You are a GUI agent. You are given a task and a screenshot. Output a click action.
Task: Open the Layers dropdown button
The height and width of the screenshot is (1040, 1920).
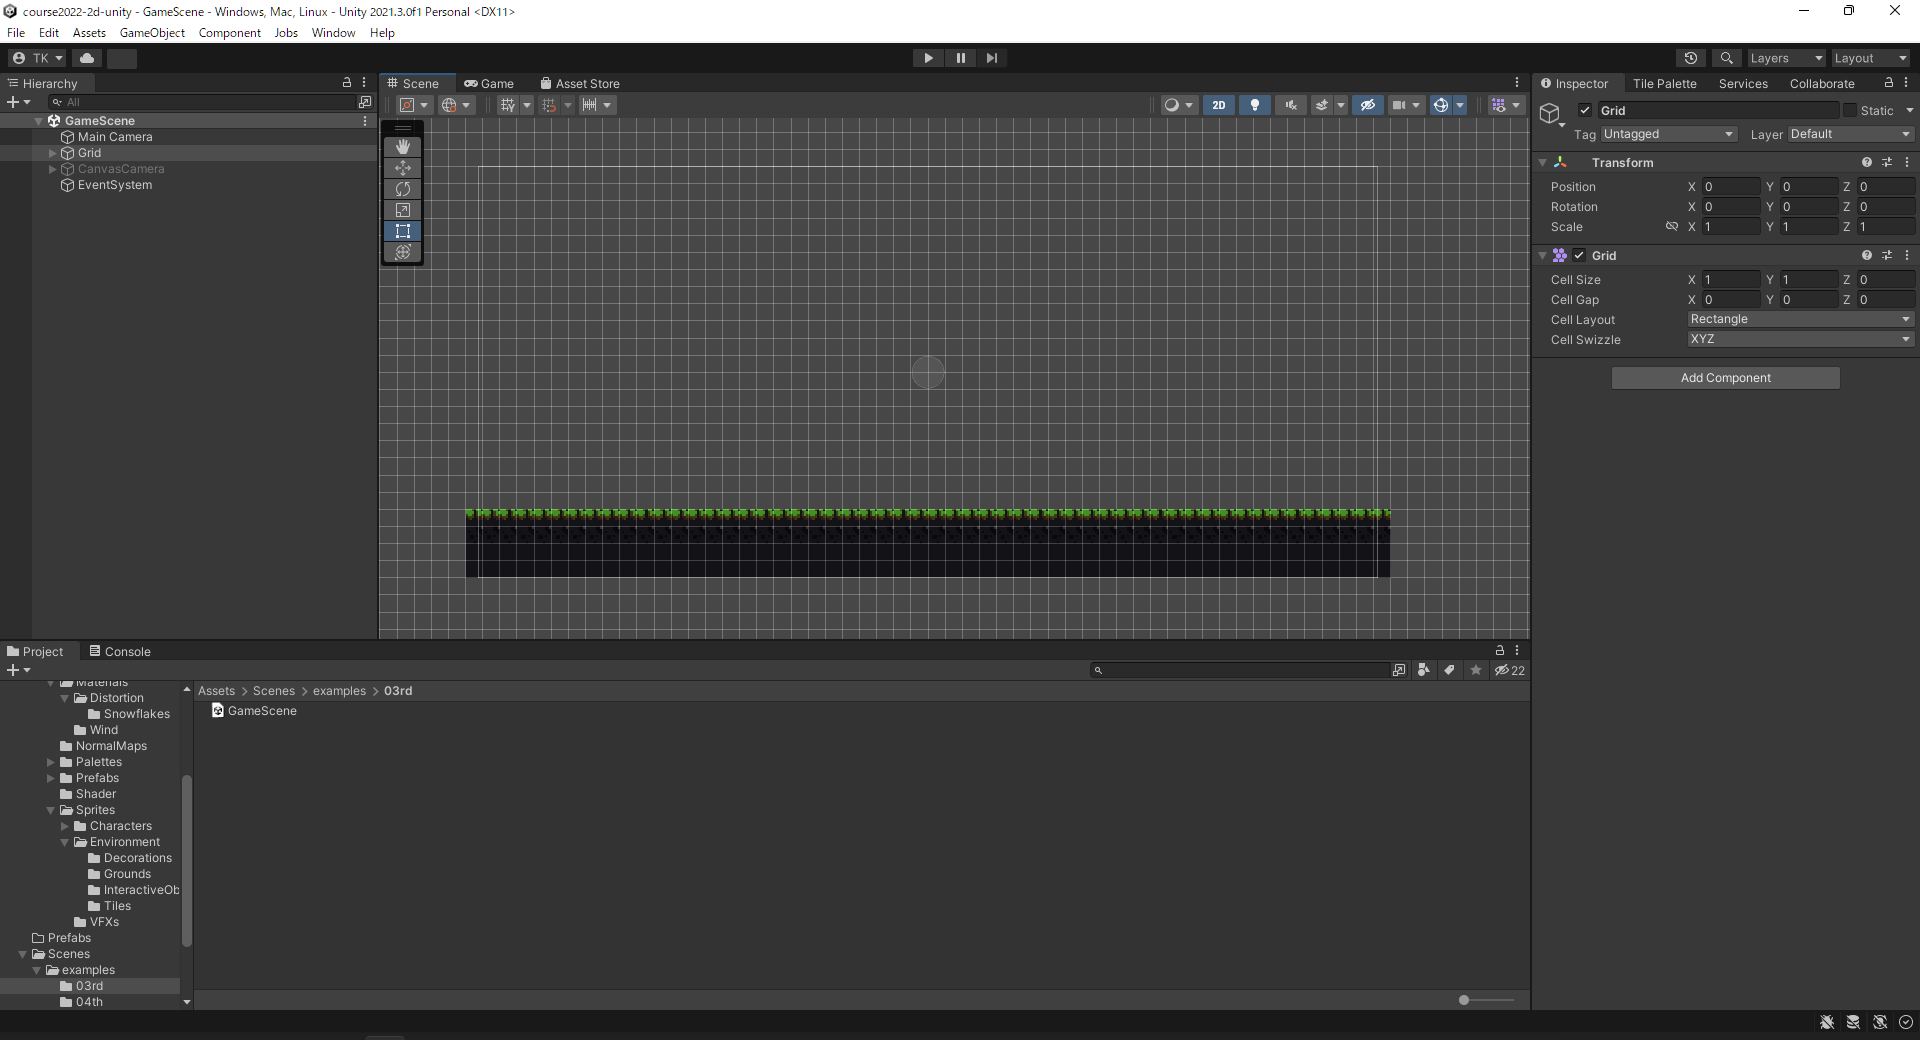(1786, 58)
